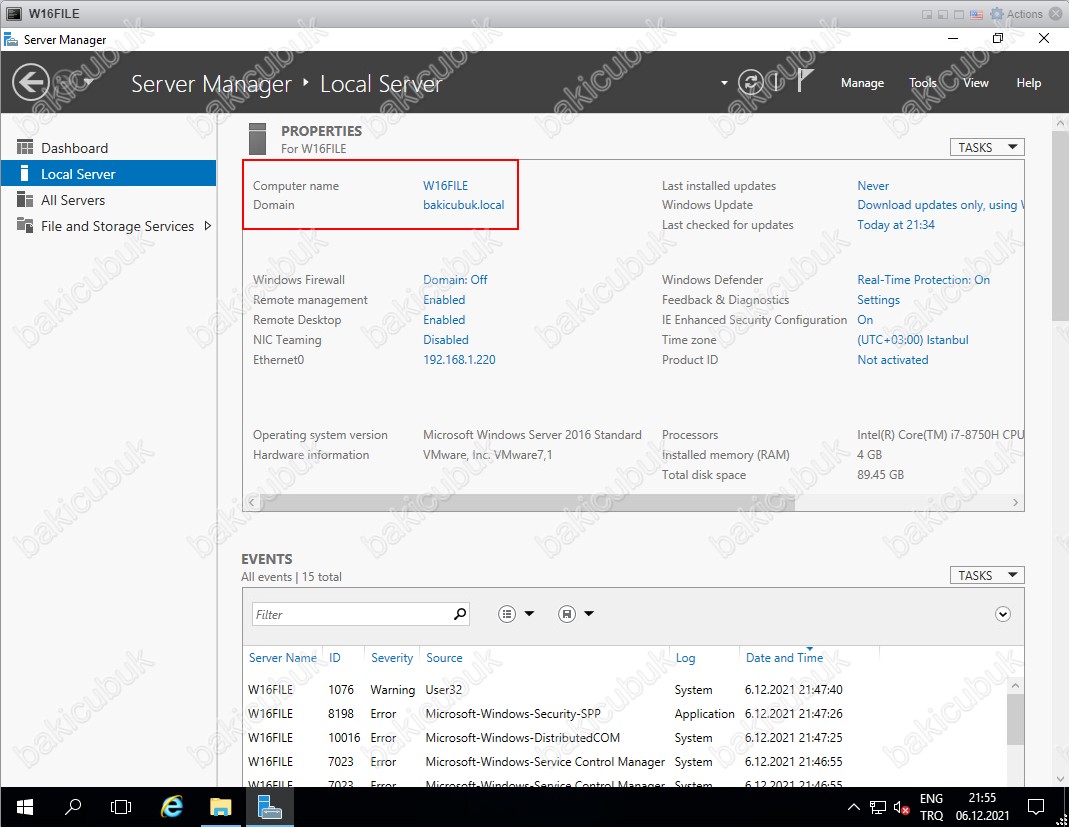Click the Remote Desktop Enabled link

click(444, 319)
